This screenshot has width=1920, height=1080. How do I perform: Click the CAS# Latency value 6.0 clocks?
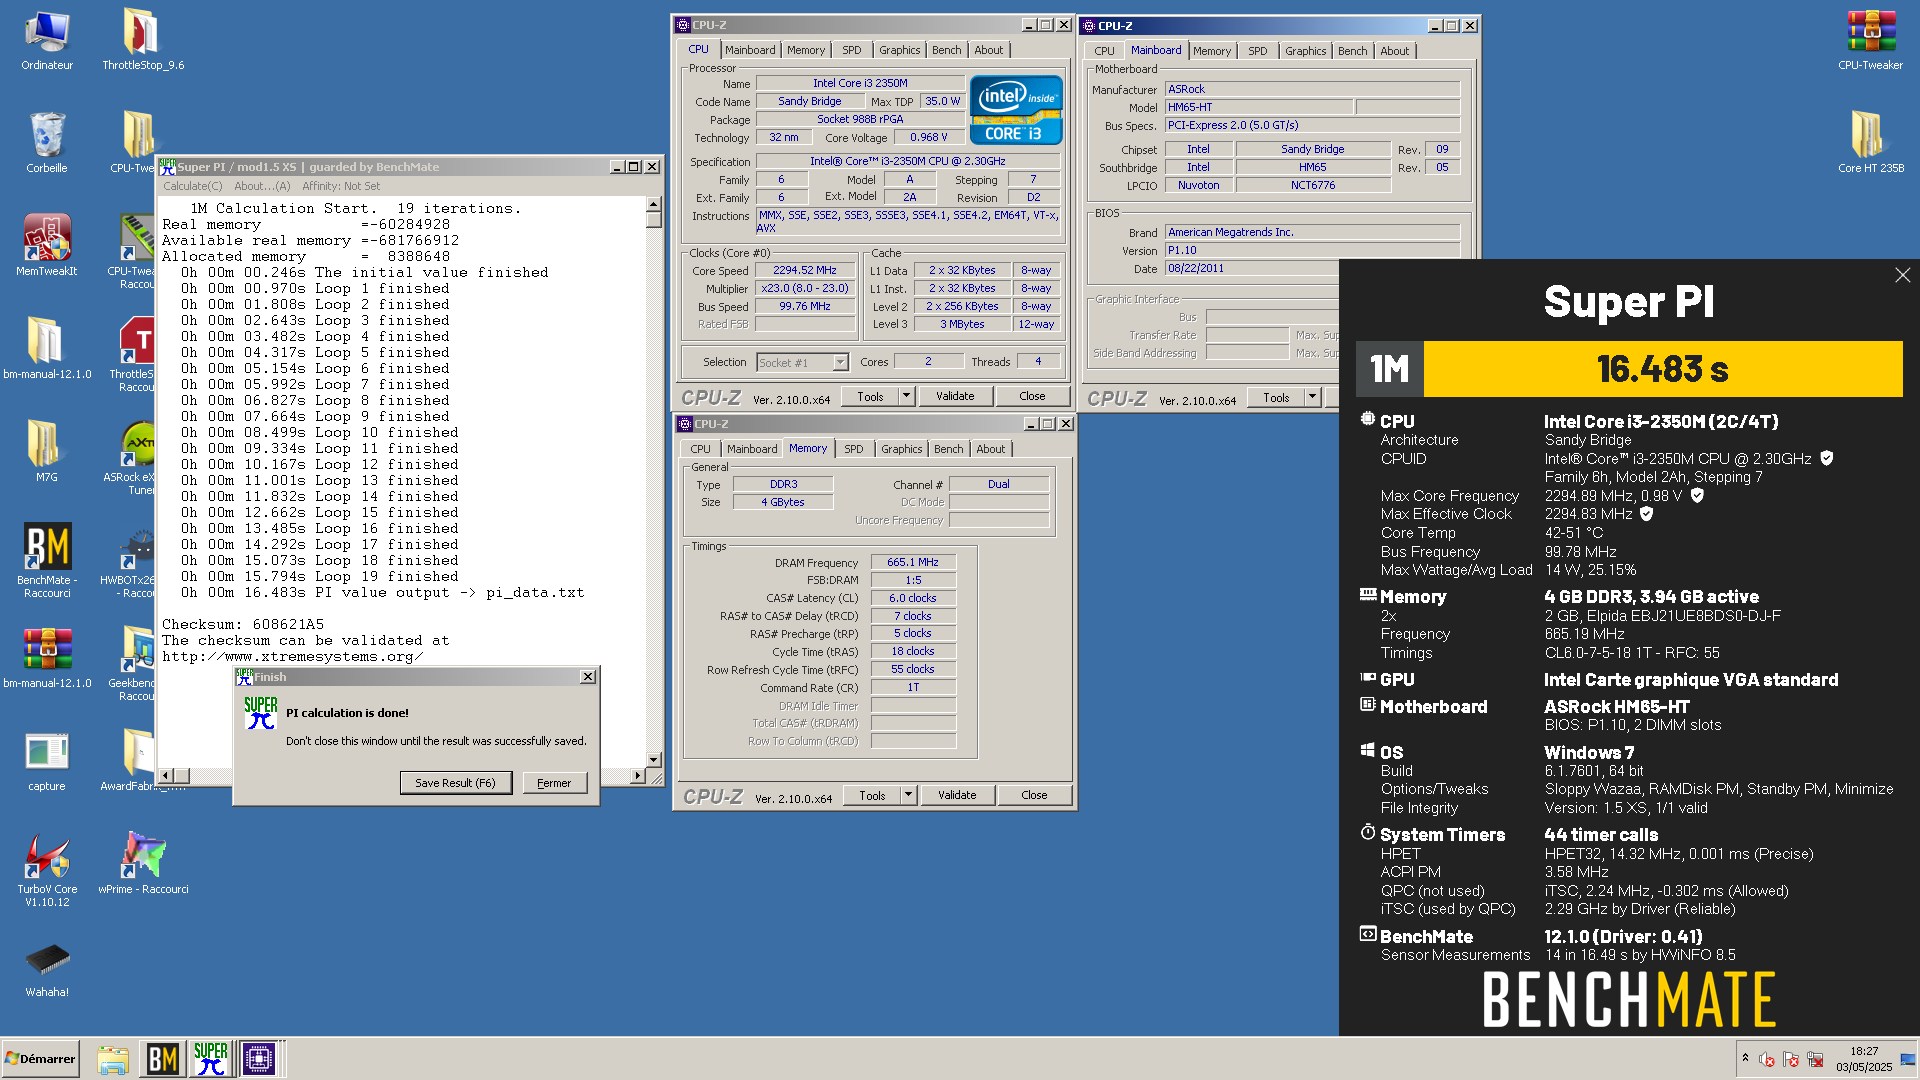coord(913,598)
